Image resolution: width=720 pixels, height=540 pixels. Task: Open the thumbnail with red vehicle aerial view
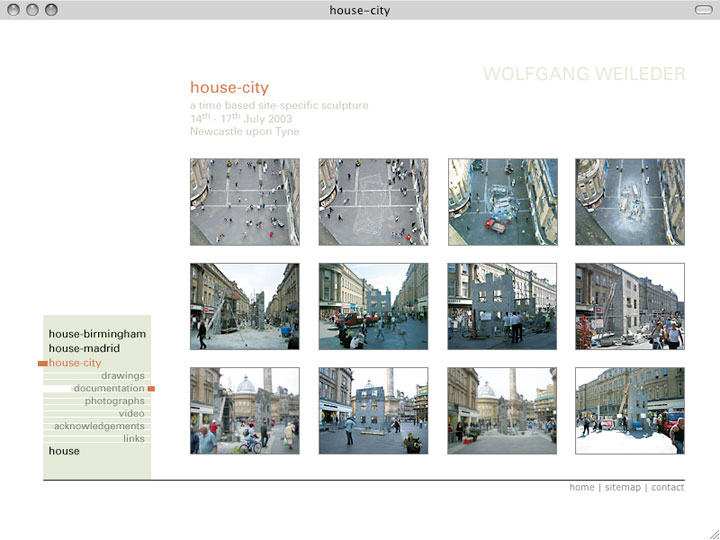502,202
